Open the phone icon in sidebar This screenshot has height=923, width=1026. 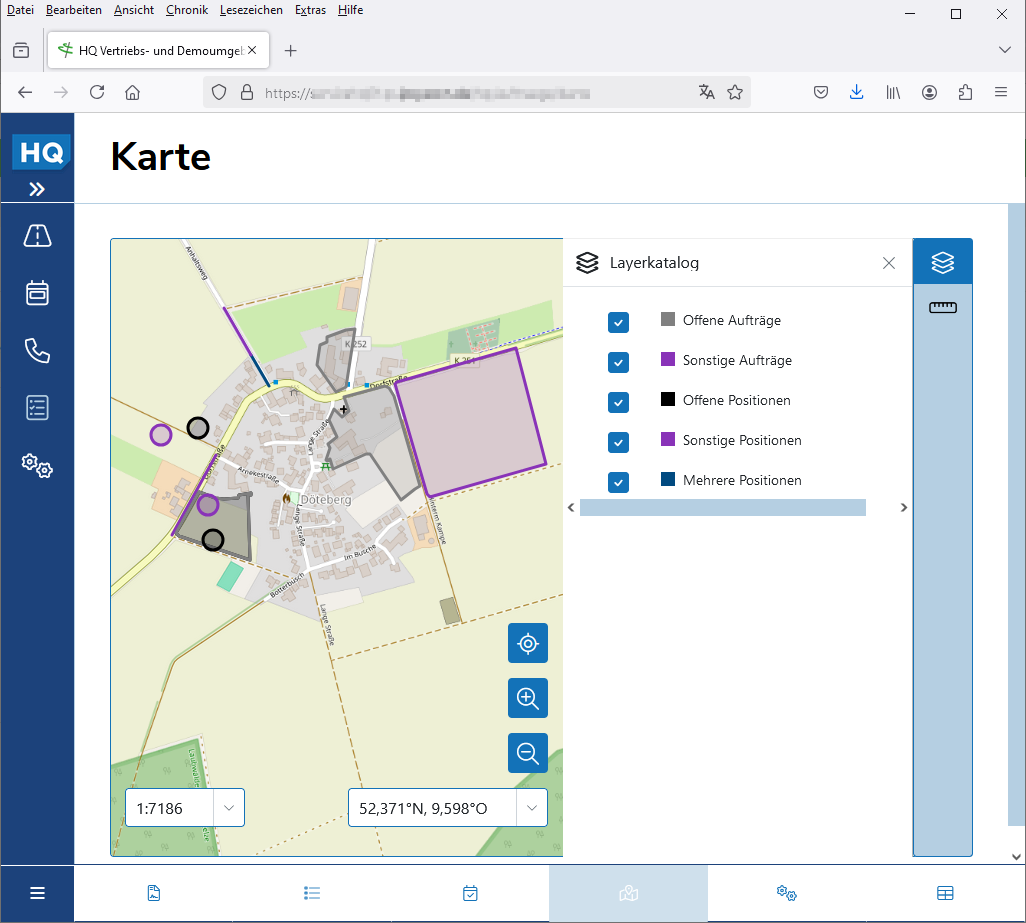37,351
